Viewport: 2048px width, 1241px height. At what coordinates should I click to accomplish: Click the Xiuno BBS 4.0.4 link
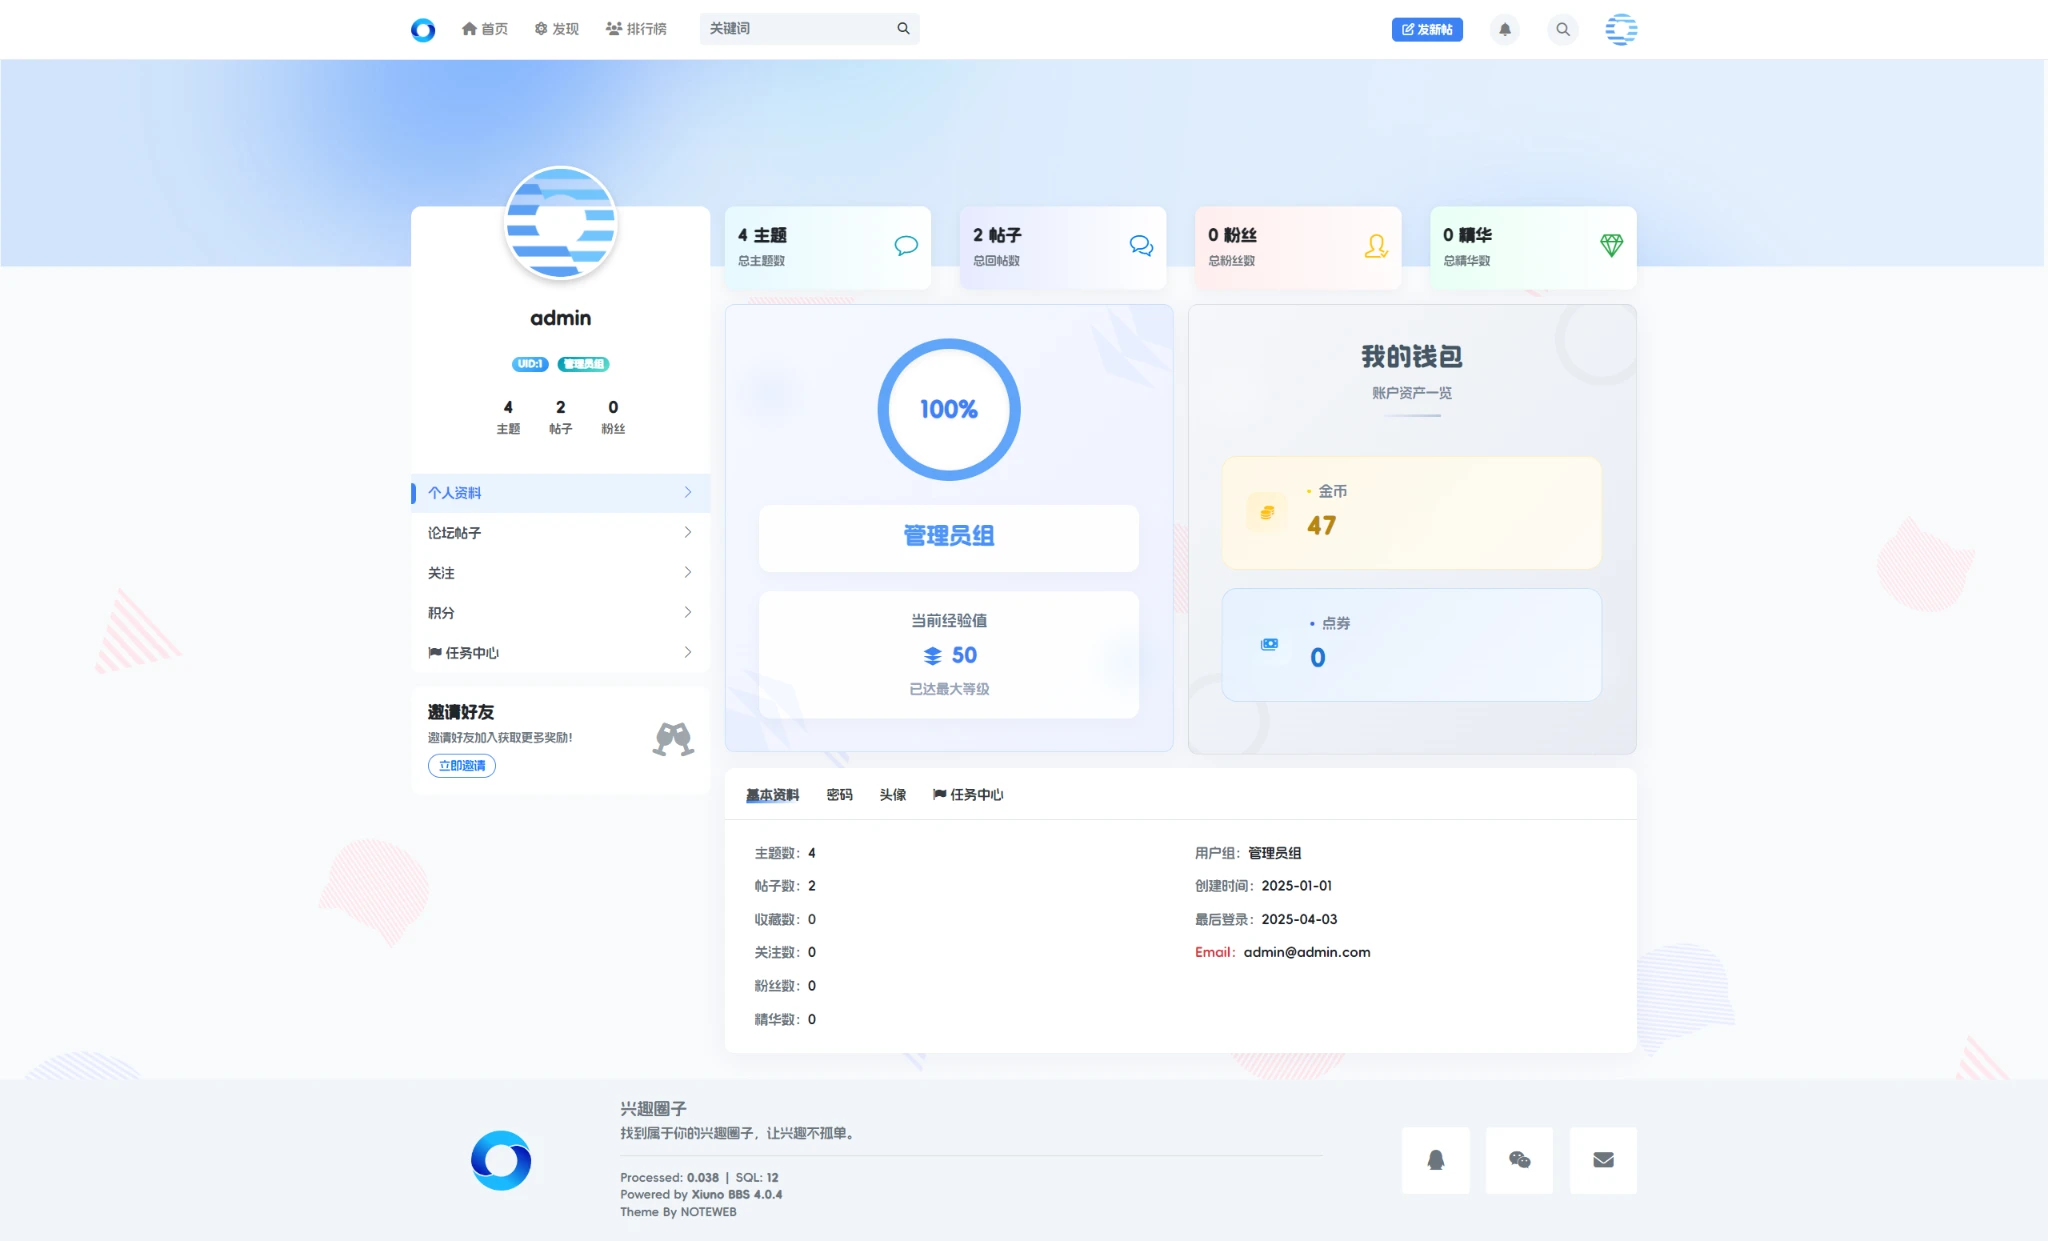pyautogui.click(x=737, y=1195)
